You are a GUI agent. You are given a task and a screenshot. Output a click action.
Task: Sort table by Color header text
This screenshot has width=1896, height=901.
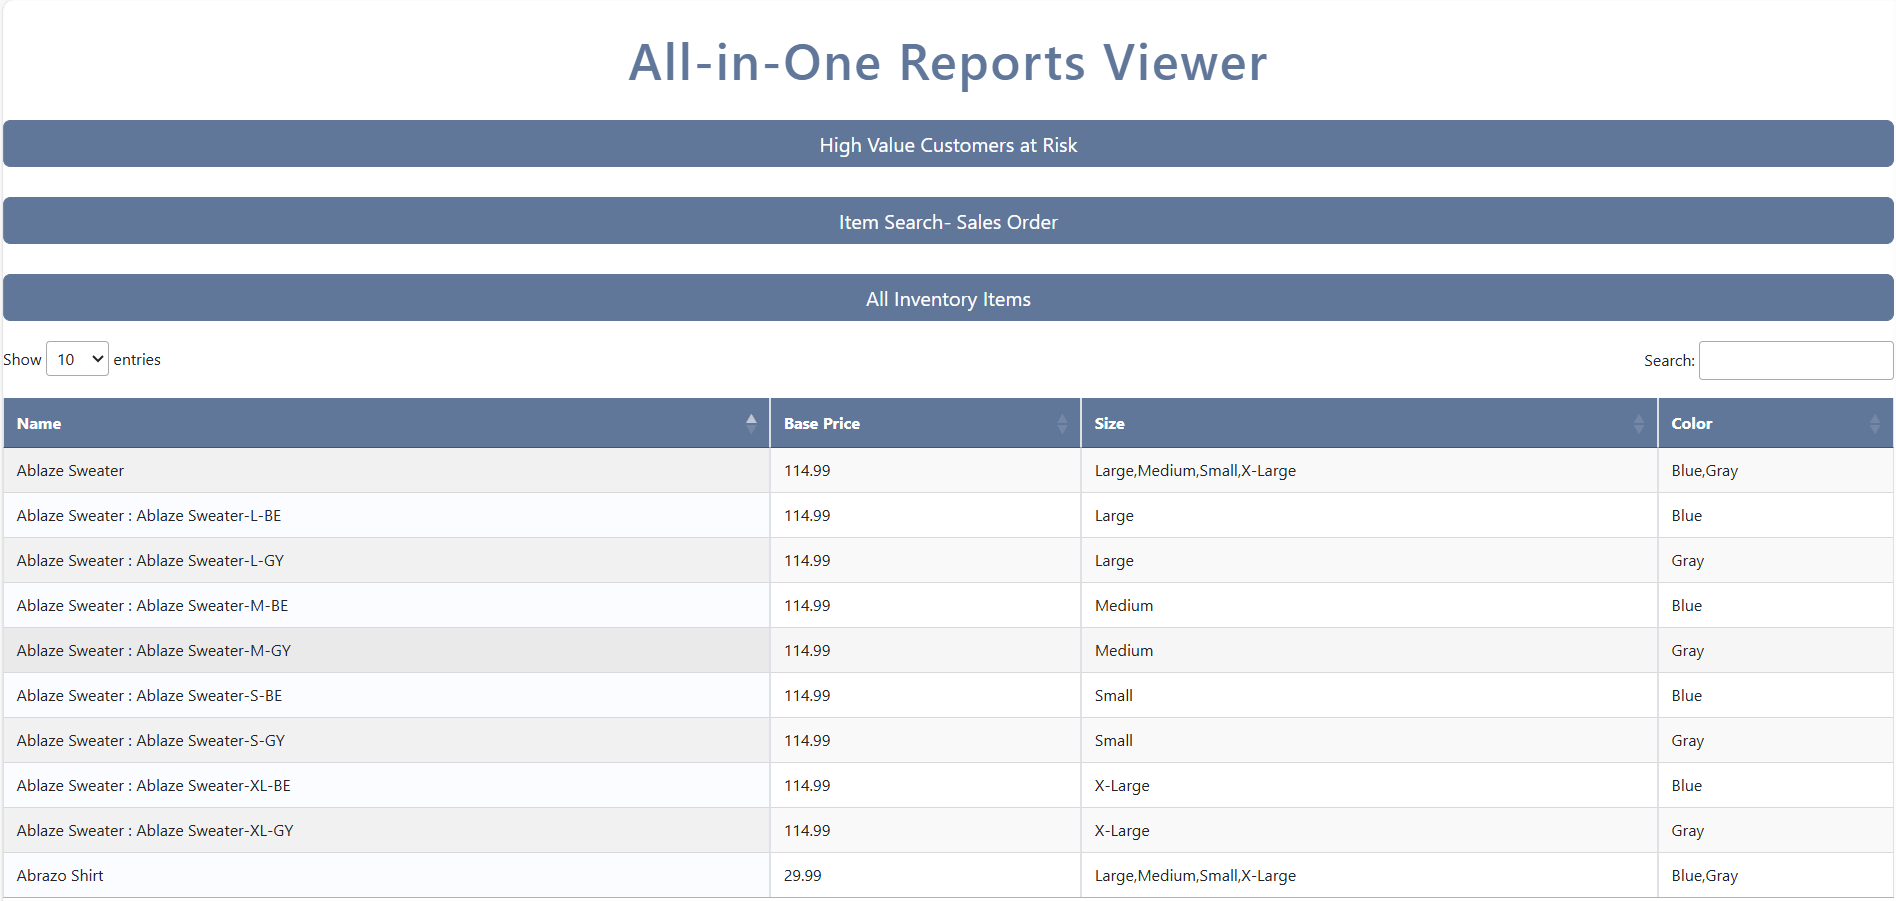1691,424
